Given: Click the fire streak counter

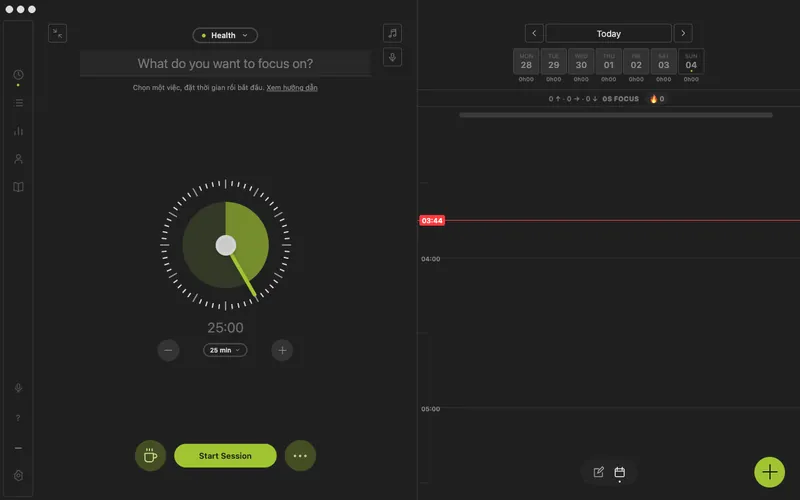Looking at the screenshot, I should 657,99.
